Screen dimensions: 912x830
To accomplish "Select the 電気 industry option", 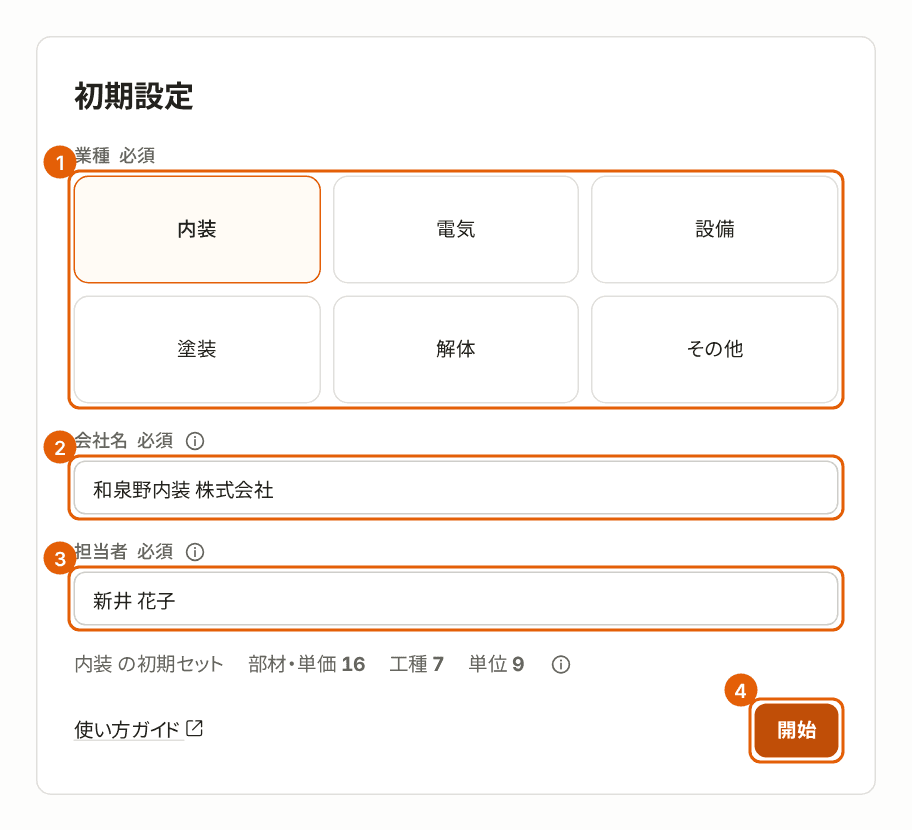I will click(456, 229).
